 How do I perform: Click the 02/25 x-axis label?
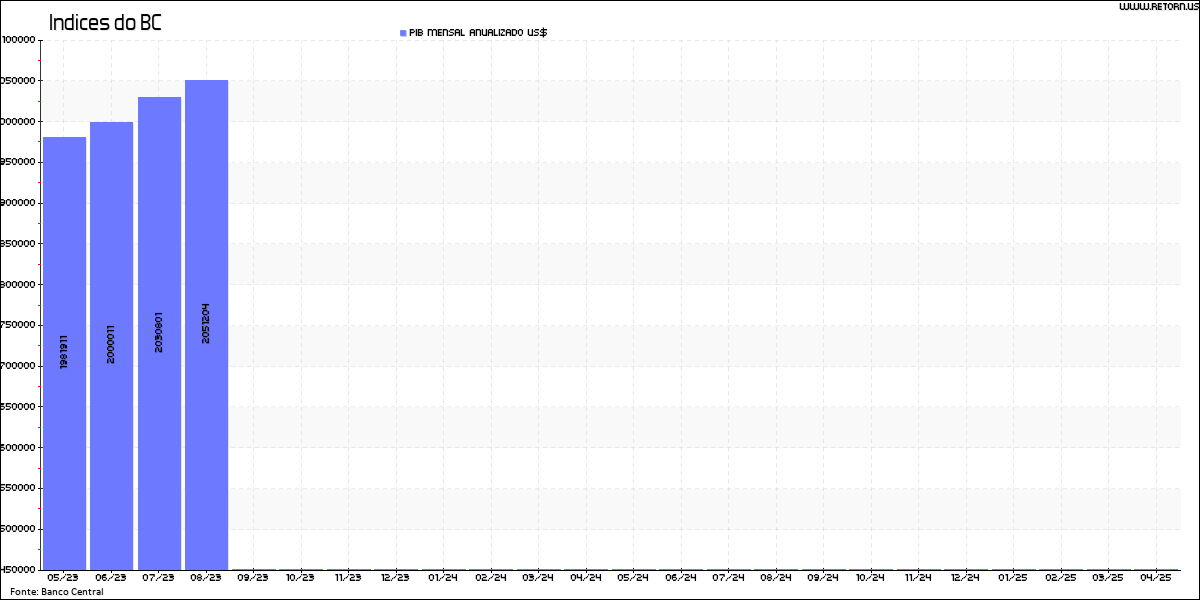pyautogui.click(x=1060, y=577)
